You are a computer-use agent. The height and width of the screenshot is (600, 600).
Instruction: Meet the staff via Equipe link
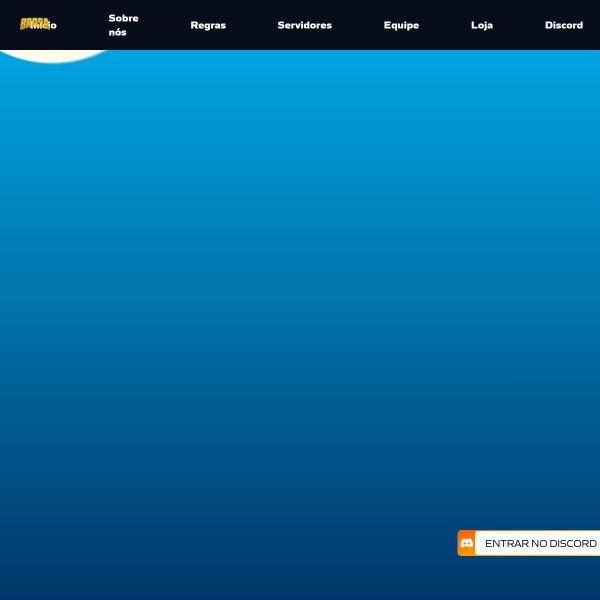(401, 25)
